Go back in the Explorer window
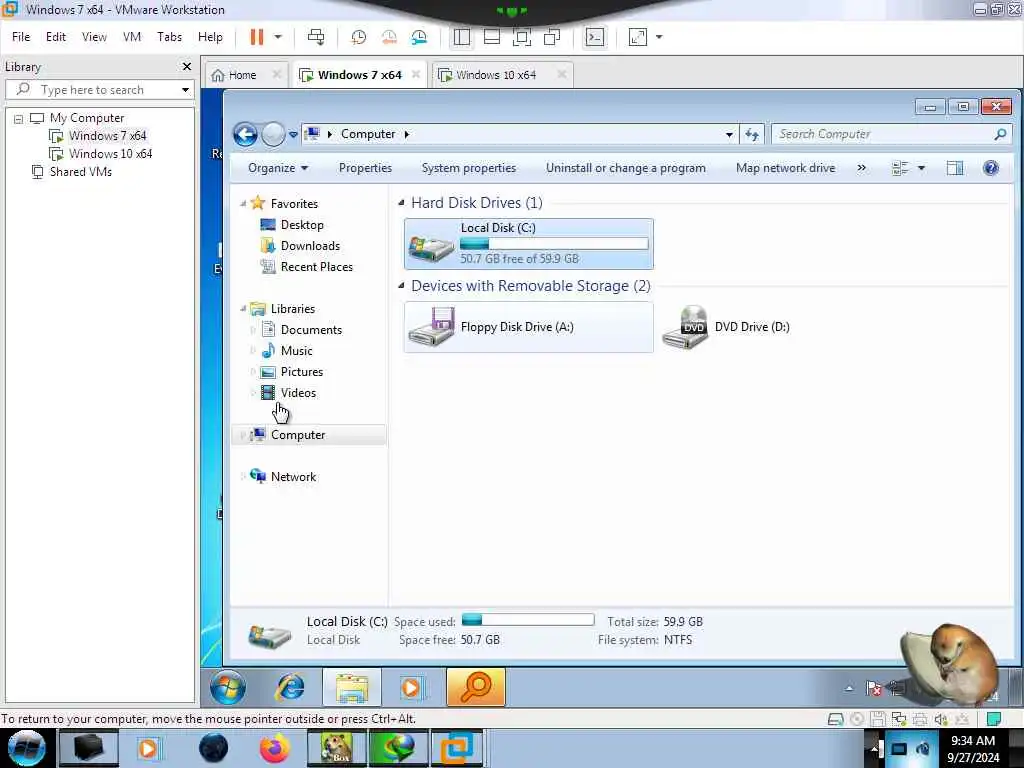 tap(245, 135)
